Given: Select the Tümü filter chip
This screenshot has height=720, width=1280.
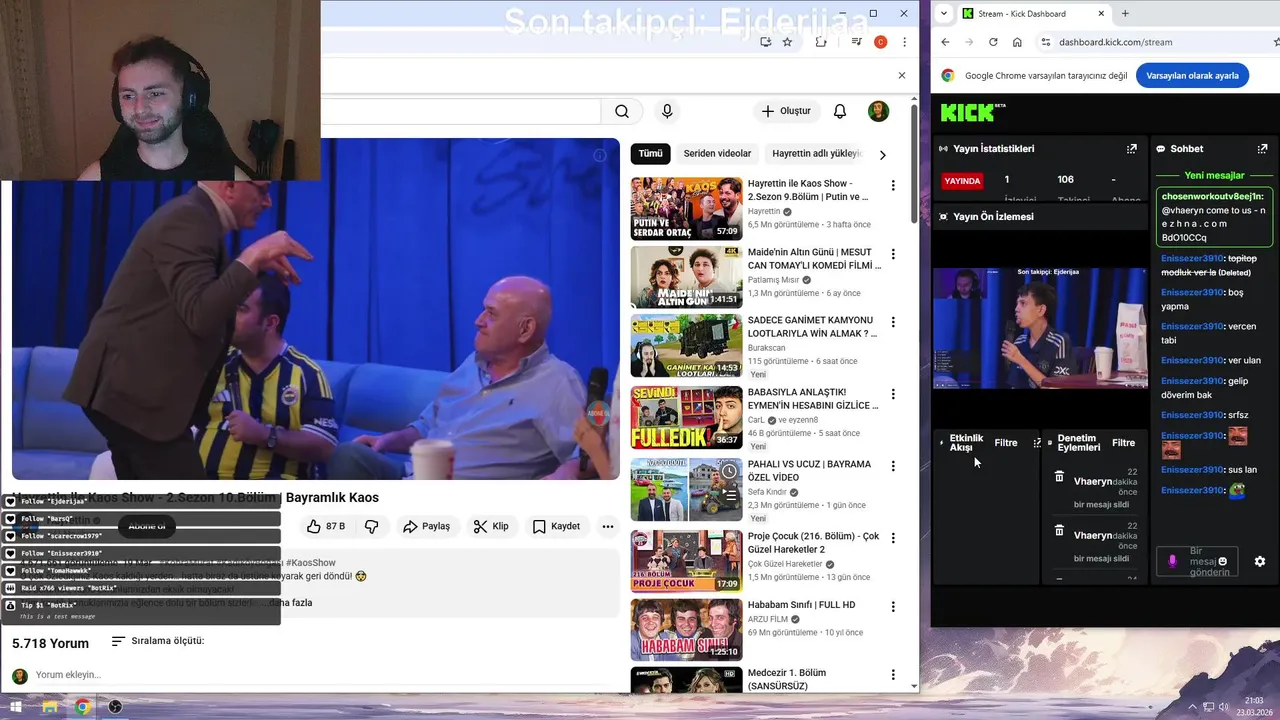Looking at the screenshot, I should [x=651, y=154].
